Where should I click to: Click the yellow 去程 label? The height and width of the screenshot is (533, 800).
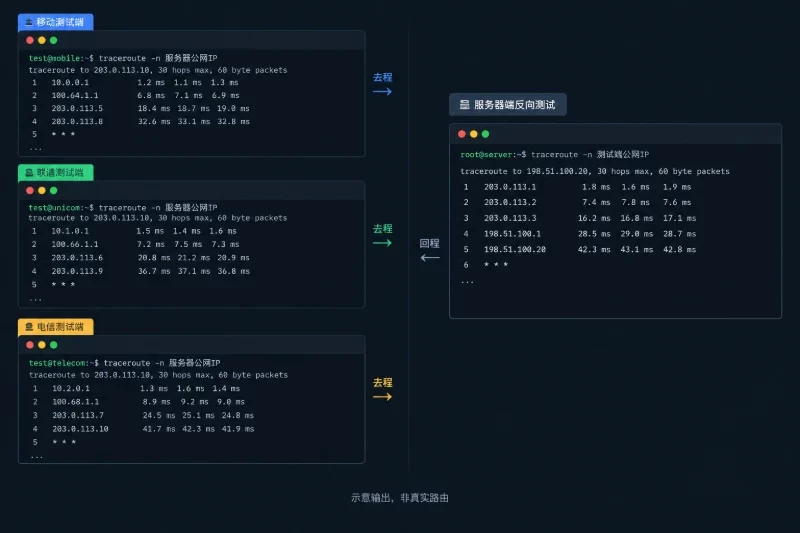383,383
